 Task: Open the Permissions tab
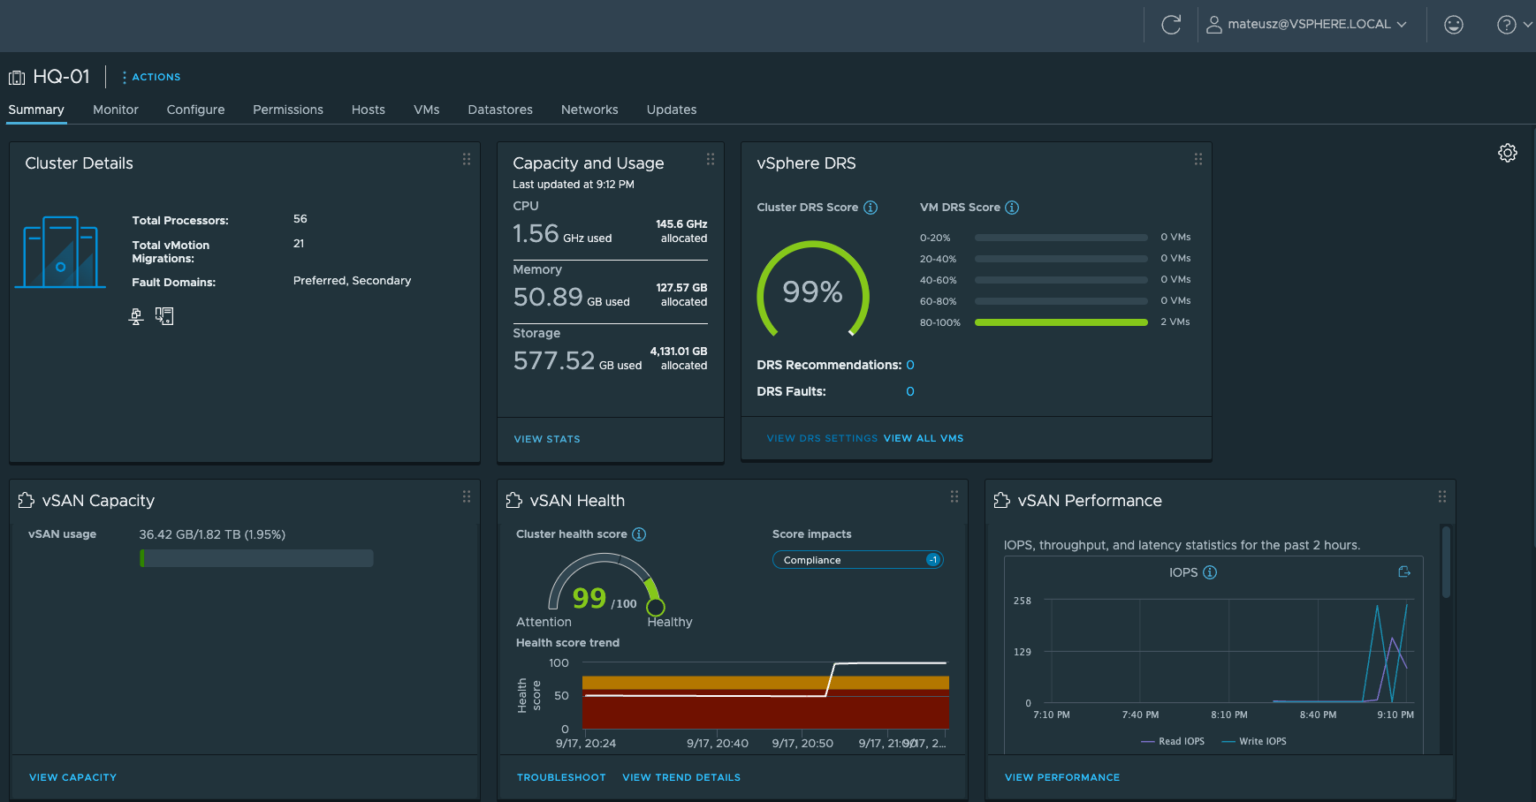288,110
